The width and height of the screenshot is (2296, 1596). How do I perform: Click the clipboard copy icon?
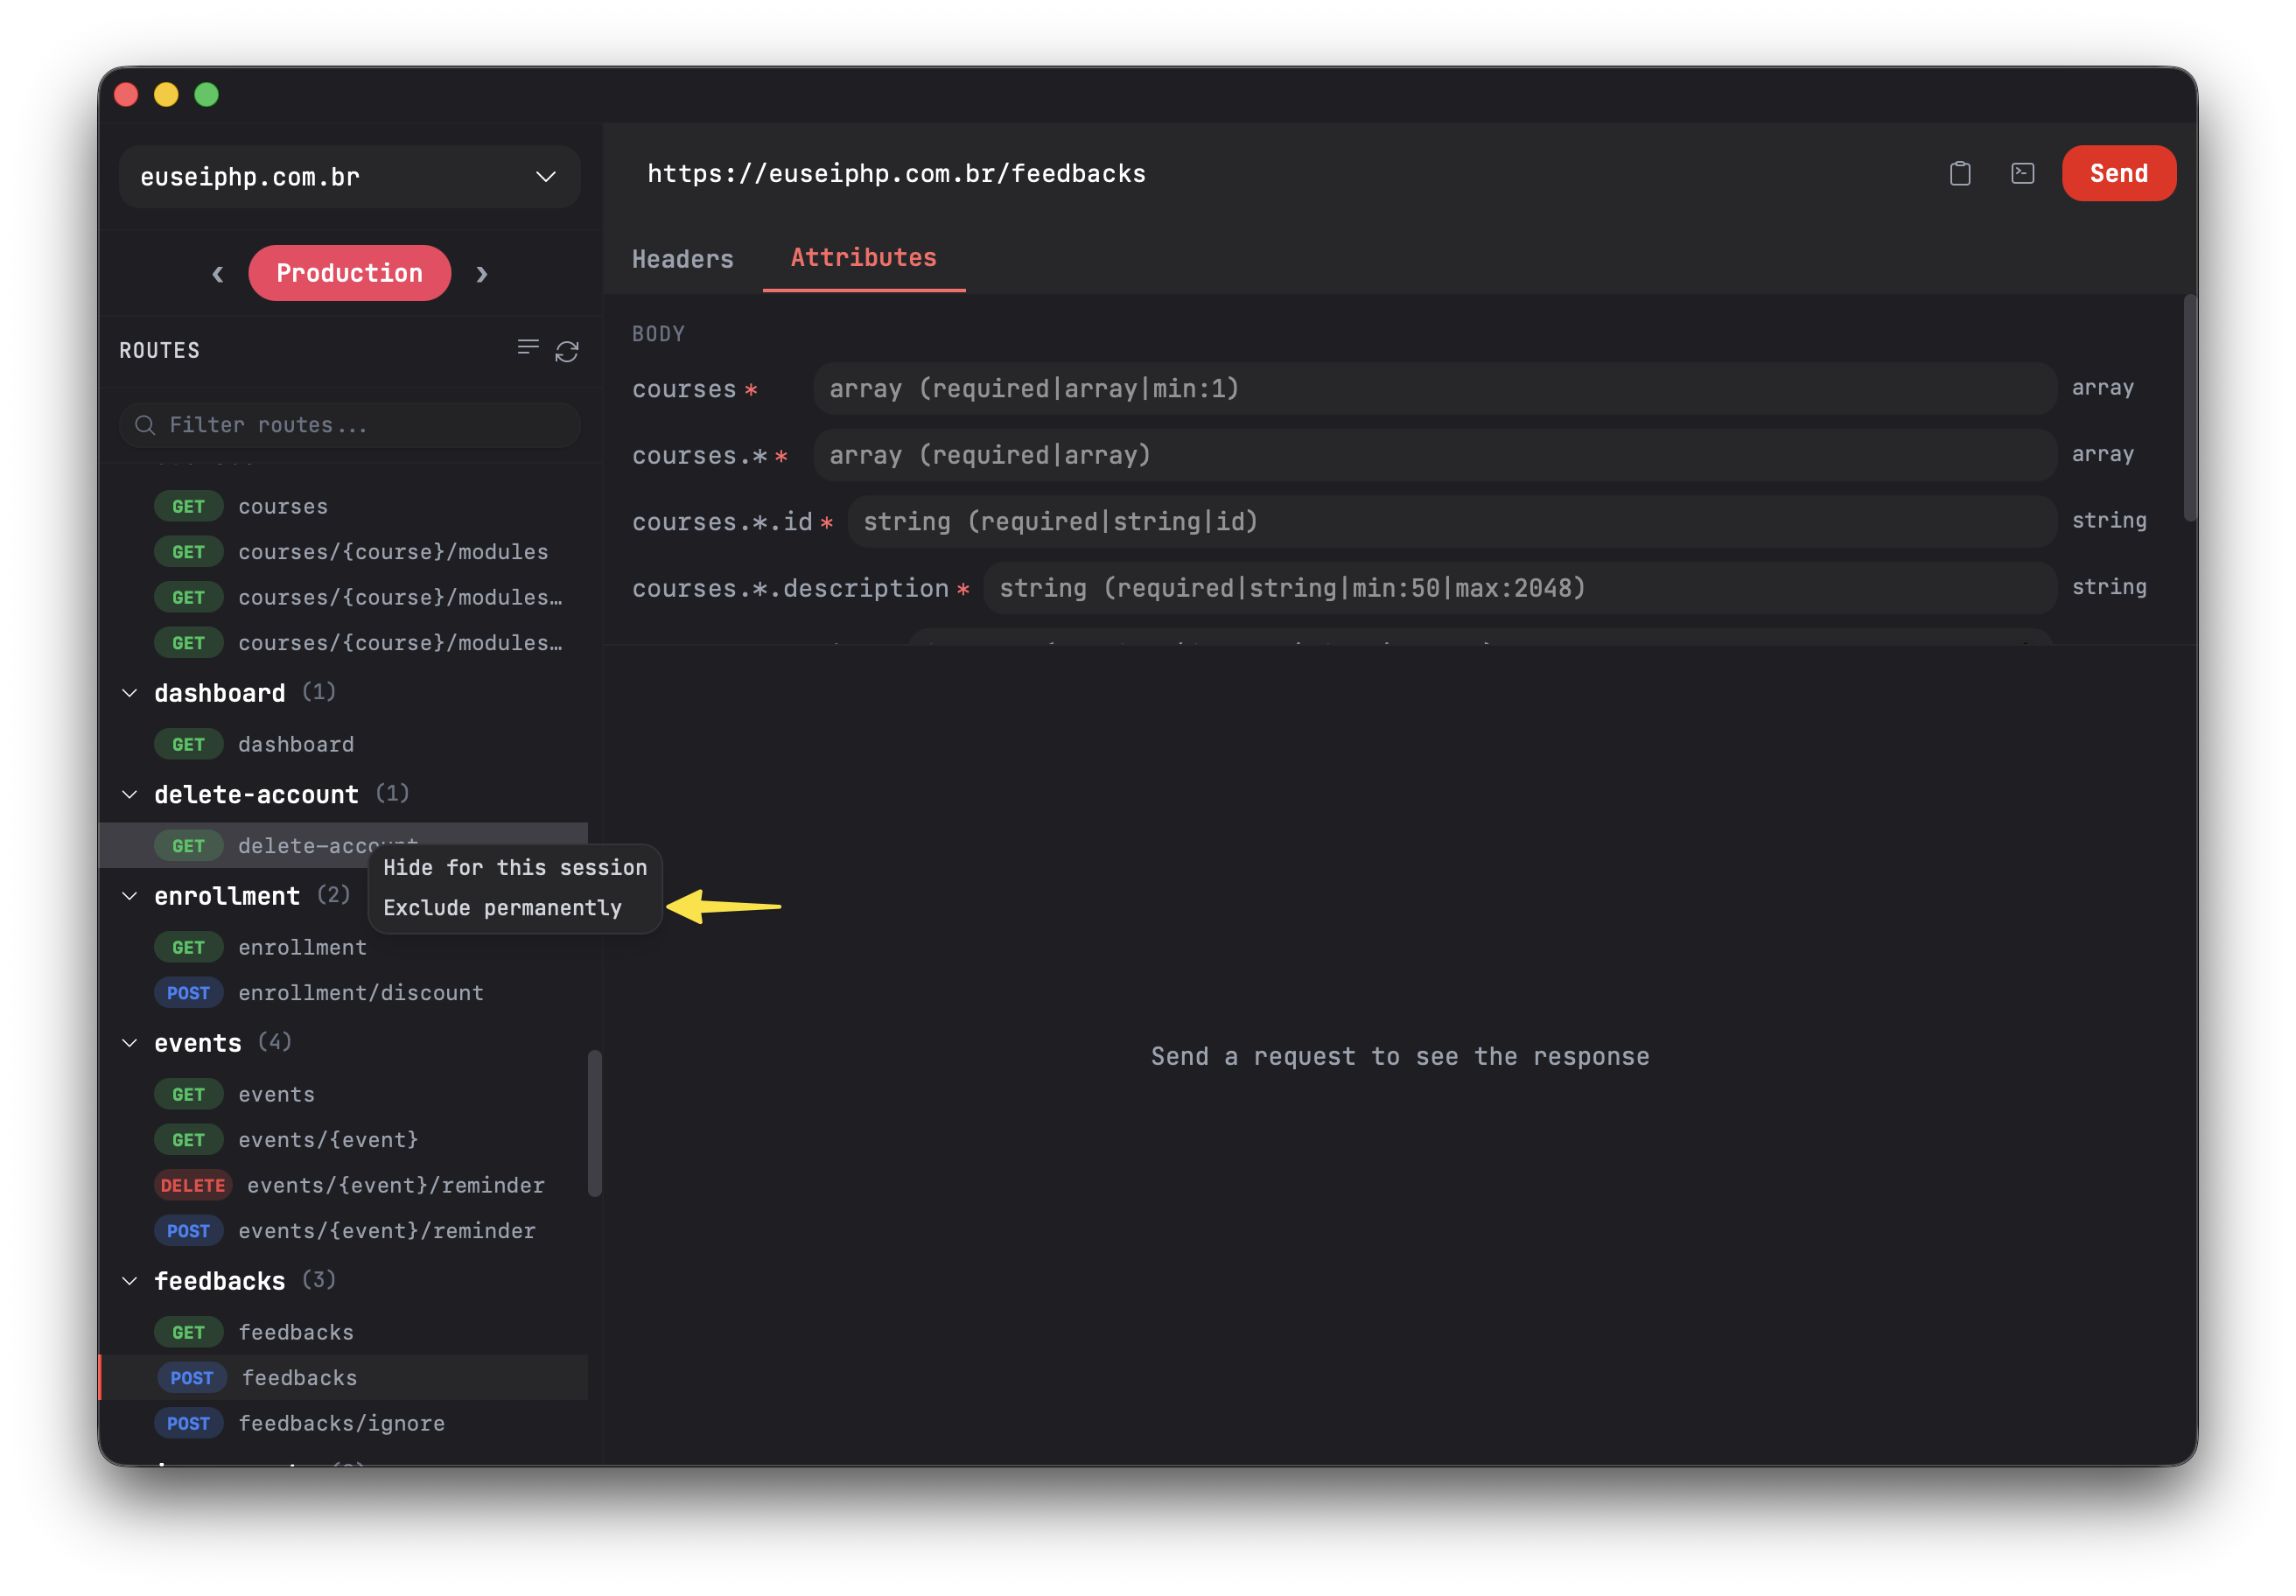coord(1959,174)
